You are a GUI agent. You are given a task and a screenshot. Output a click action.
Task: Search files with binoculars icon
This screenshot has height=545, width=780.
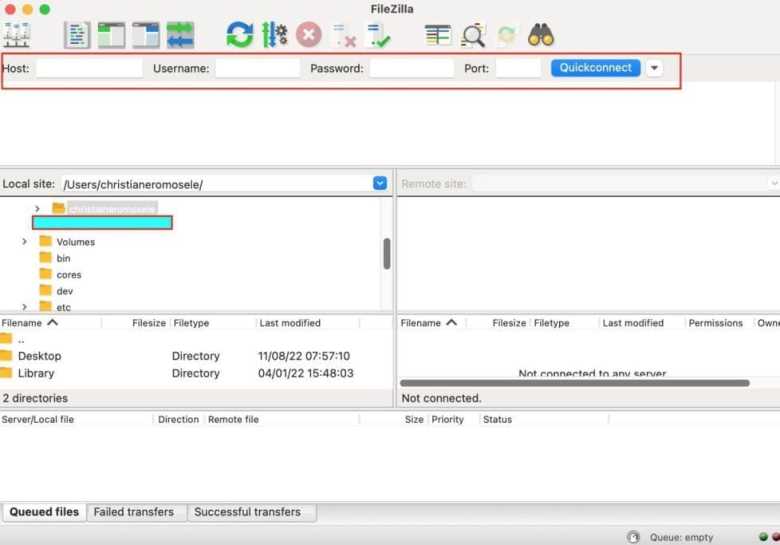(541, 35)
